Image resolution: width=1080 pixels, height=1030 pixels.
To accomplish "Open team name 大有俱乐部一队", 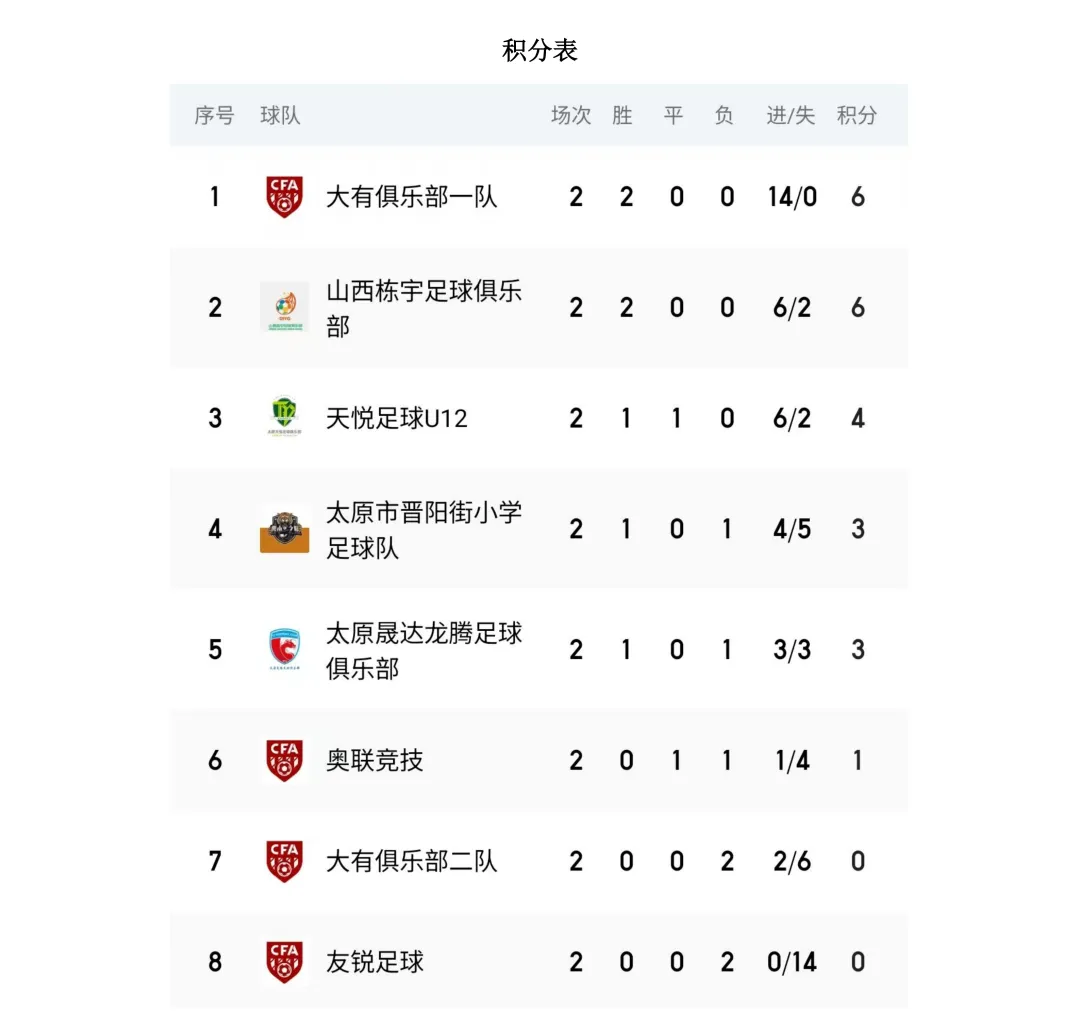I will pyautogui.click(x=411, y=197).
